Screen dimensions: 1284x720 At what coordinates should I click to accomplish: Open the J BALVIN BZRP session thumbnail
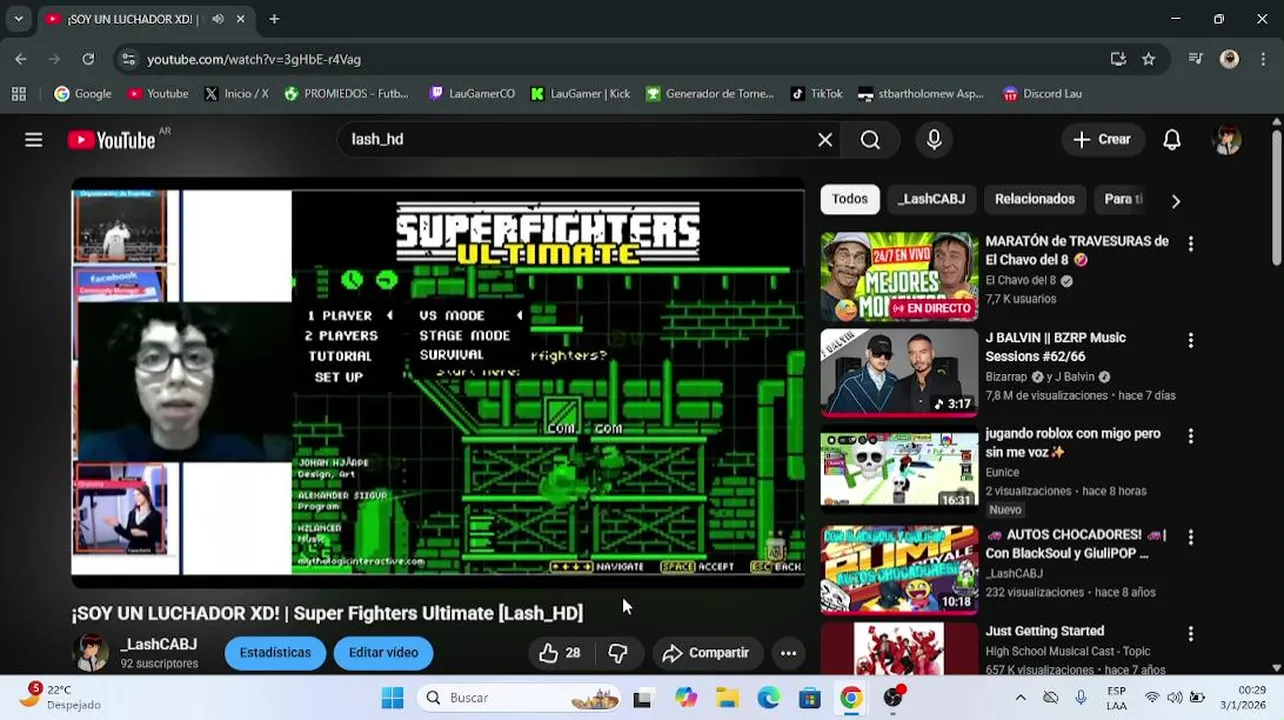pos(899,373)
